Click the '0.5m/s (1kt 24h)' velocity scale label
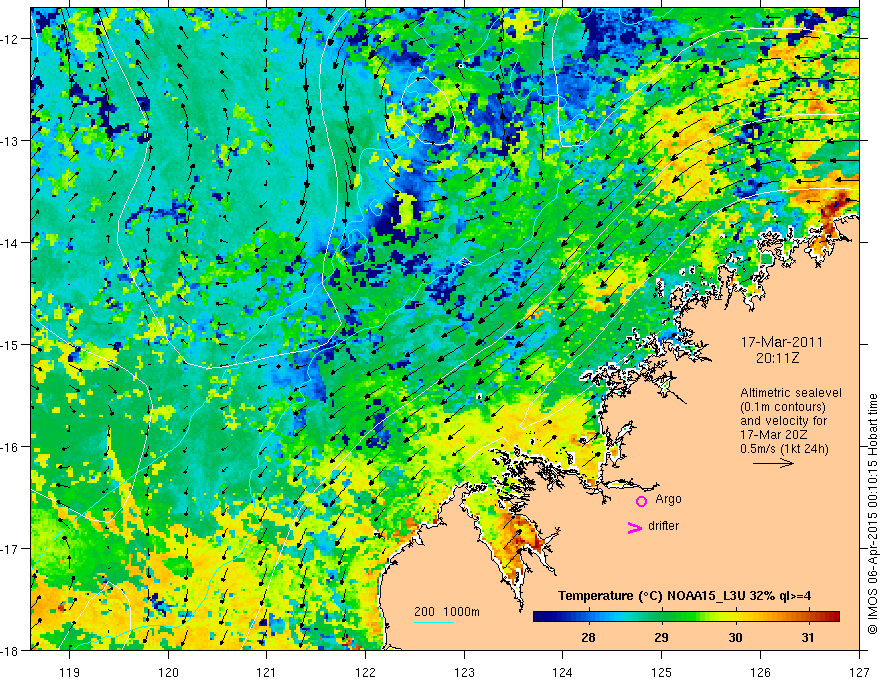880x680 pixels. point(785,449)
